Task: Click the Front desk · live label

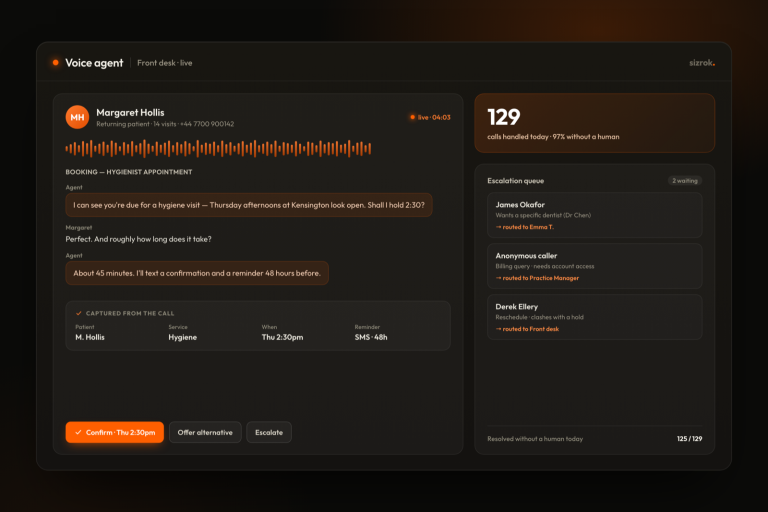Action: [165, 63]
